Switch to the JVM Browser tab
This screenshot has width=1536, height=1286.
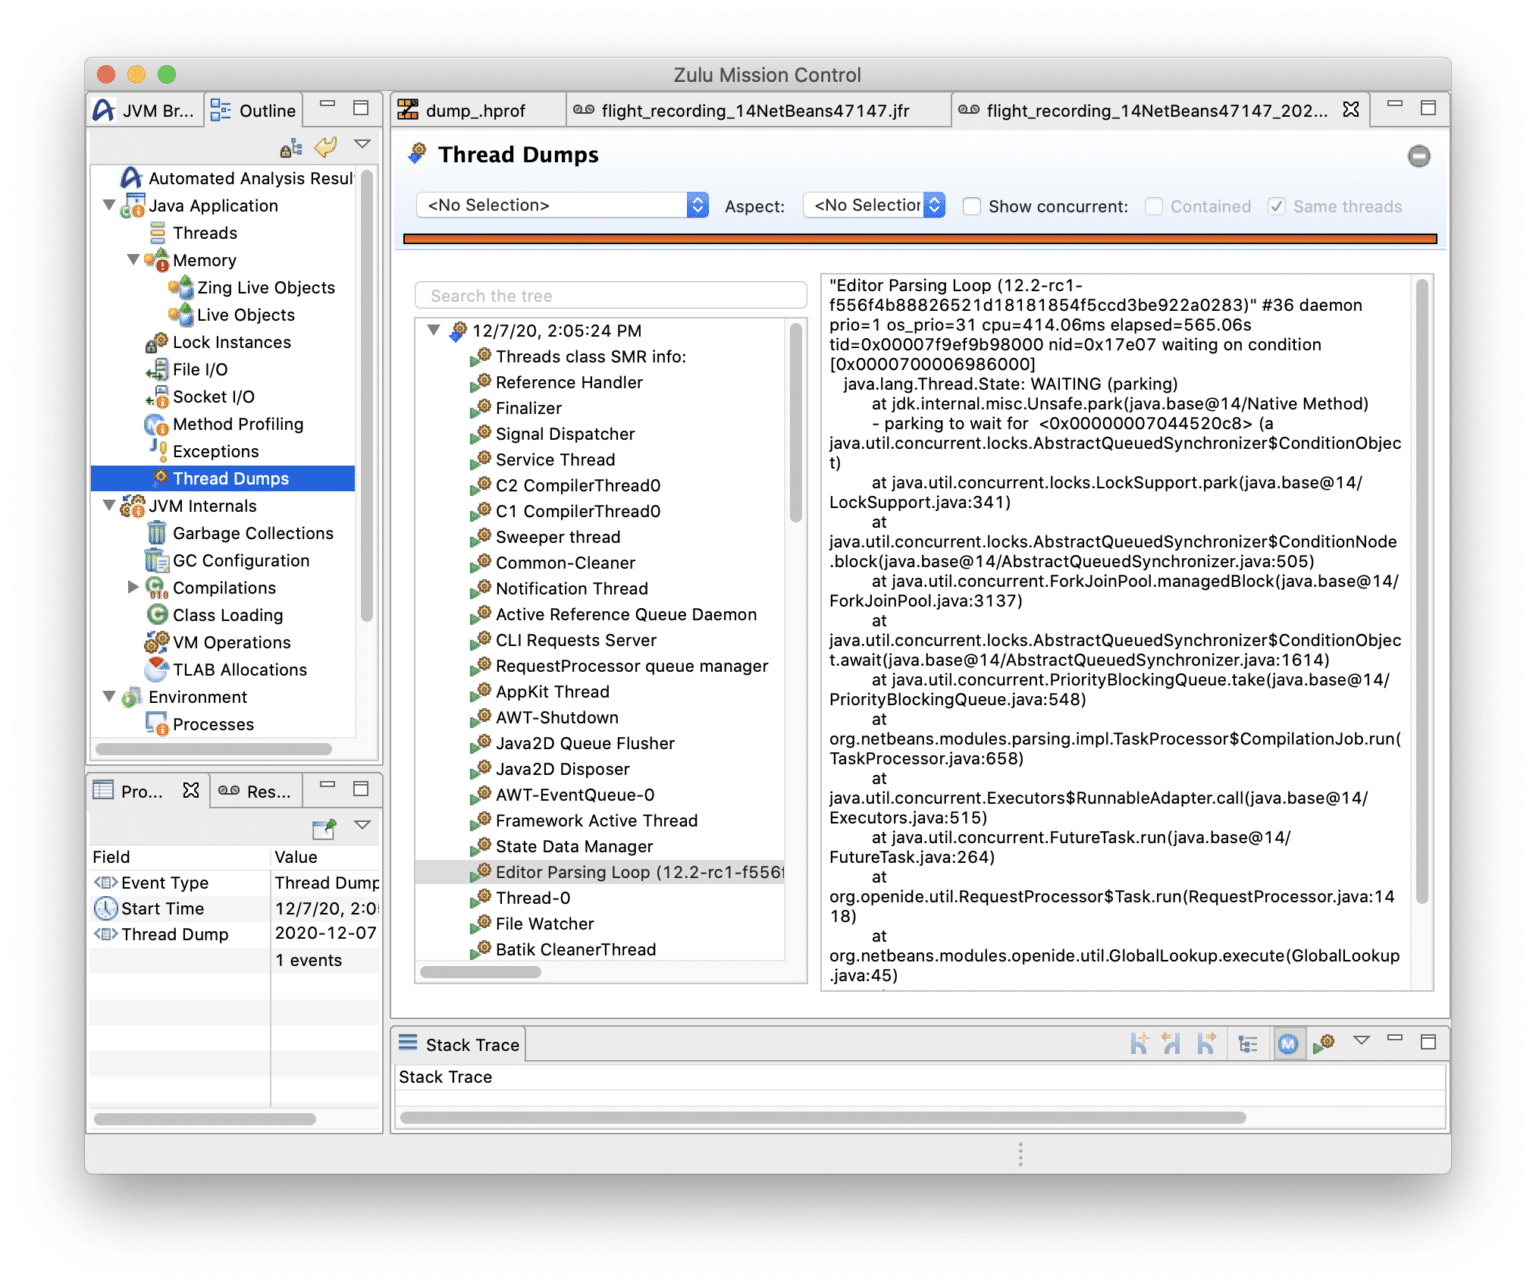[145, 111]
